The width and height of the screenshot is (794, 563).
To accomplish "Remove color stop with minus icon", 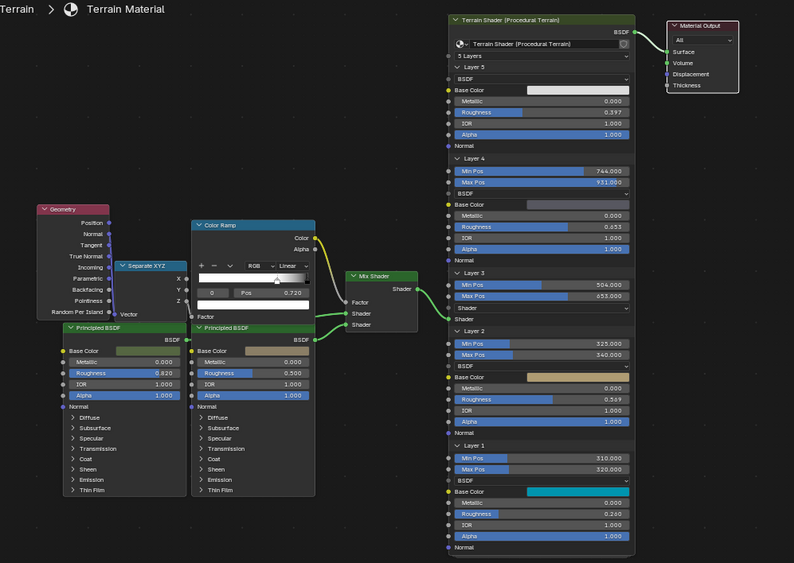I will 214,266.
